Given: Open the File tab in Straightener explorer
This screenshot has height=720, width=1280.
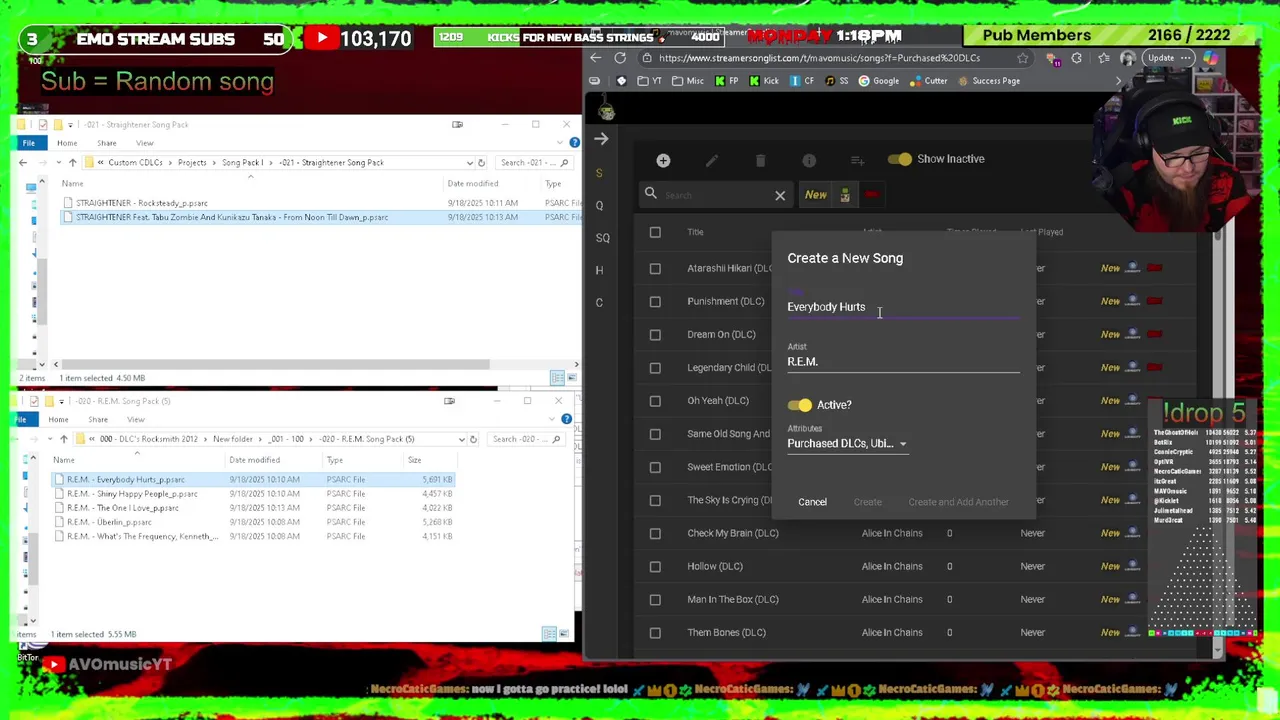Looking at the screenshot, I should 28,143.
